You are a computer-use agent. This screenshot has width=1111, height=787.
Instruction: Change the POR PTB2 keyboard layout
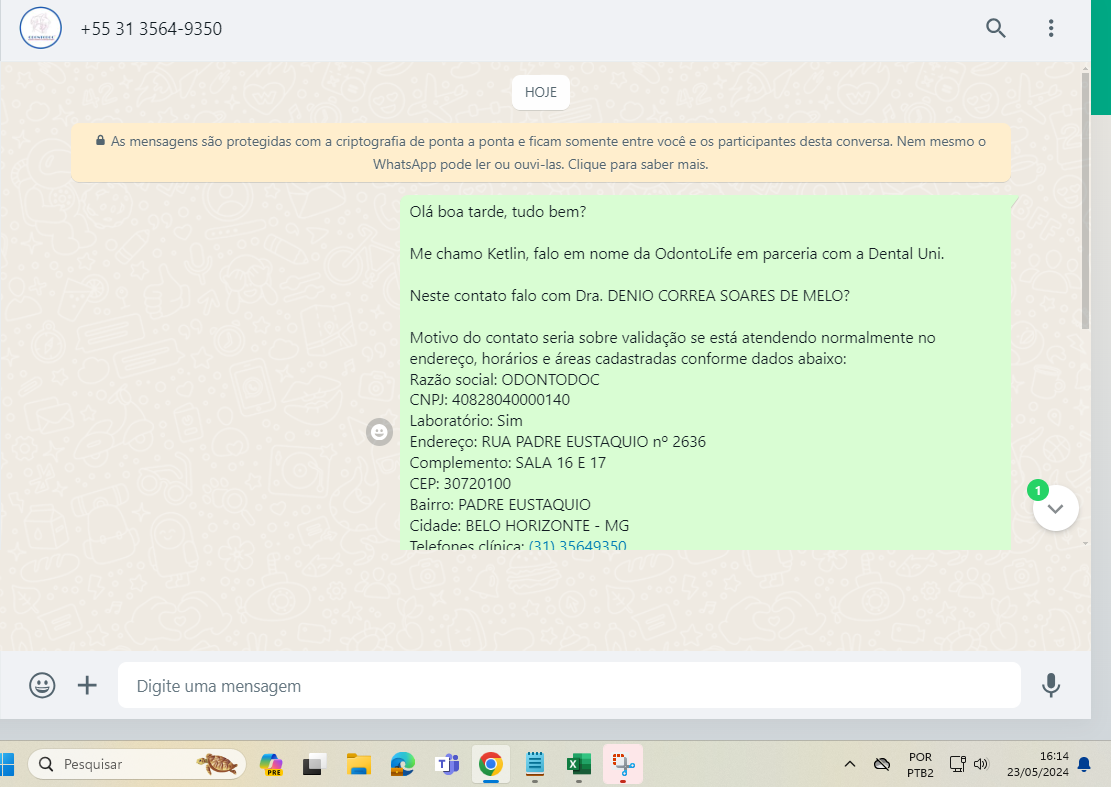(920, 764)
